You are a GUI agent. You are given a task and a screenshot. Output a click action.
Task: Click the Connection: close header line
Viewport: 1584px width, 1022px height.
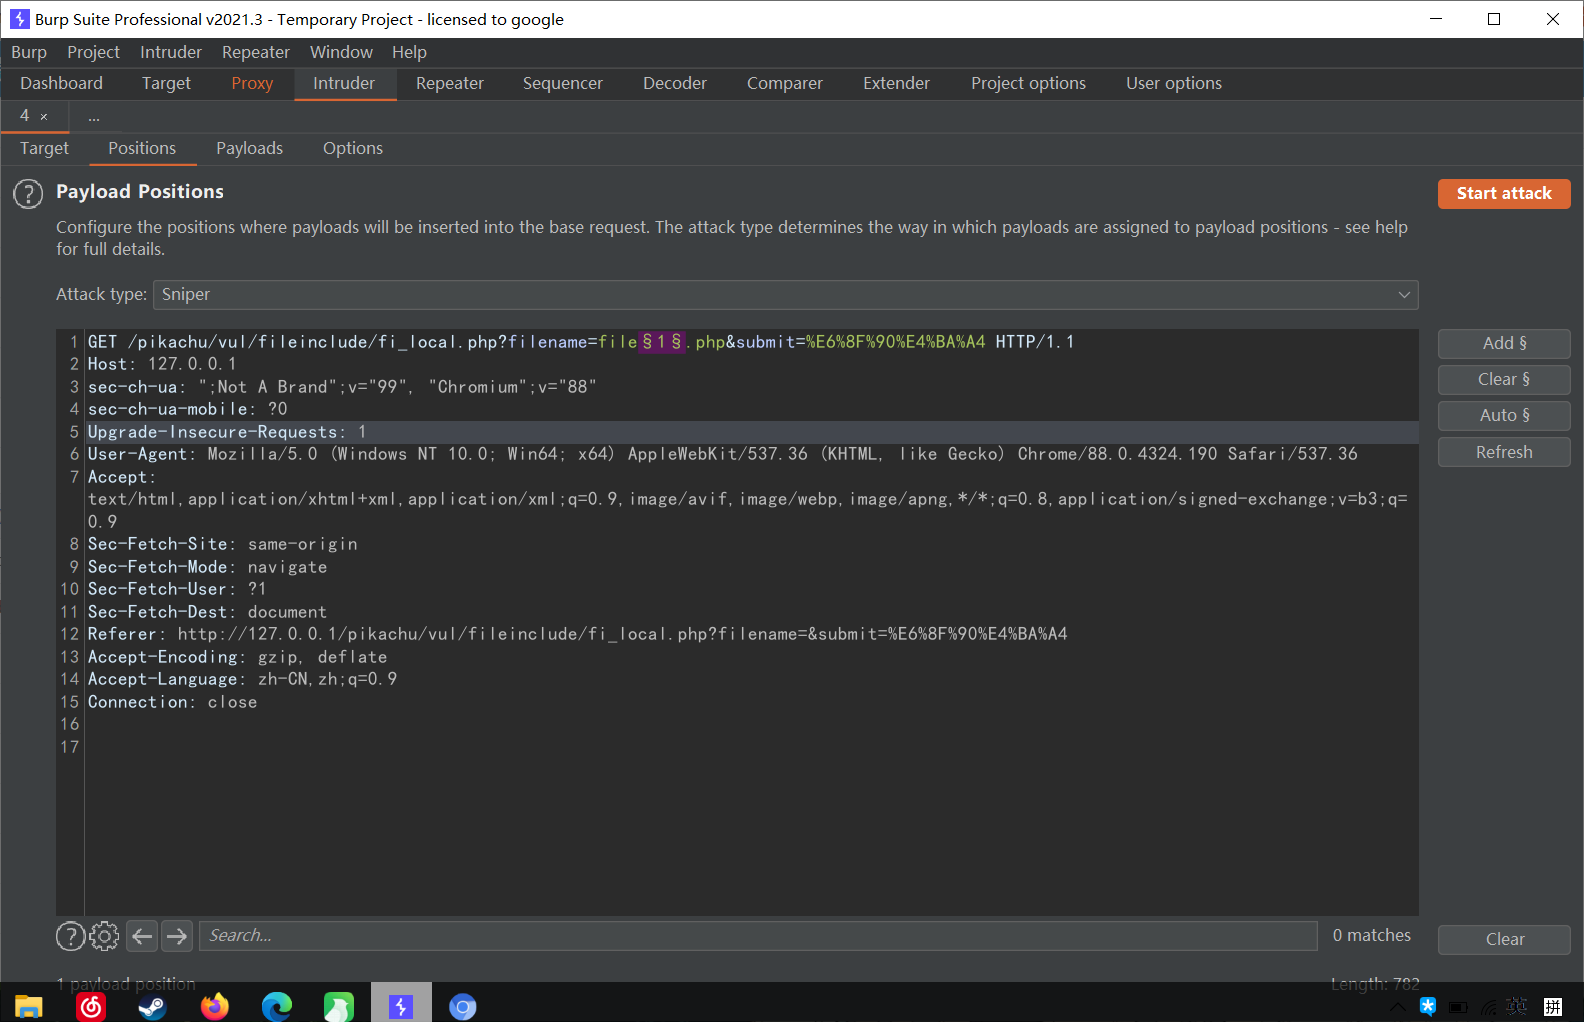click(x=172, y=703)
